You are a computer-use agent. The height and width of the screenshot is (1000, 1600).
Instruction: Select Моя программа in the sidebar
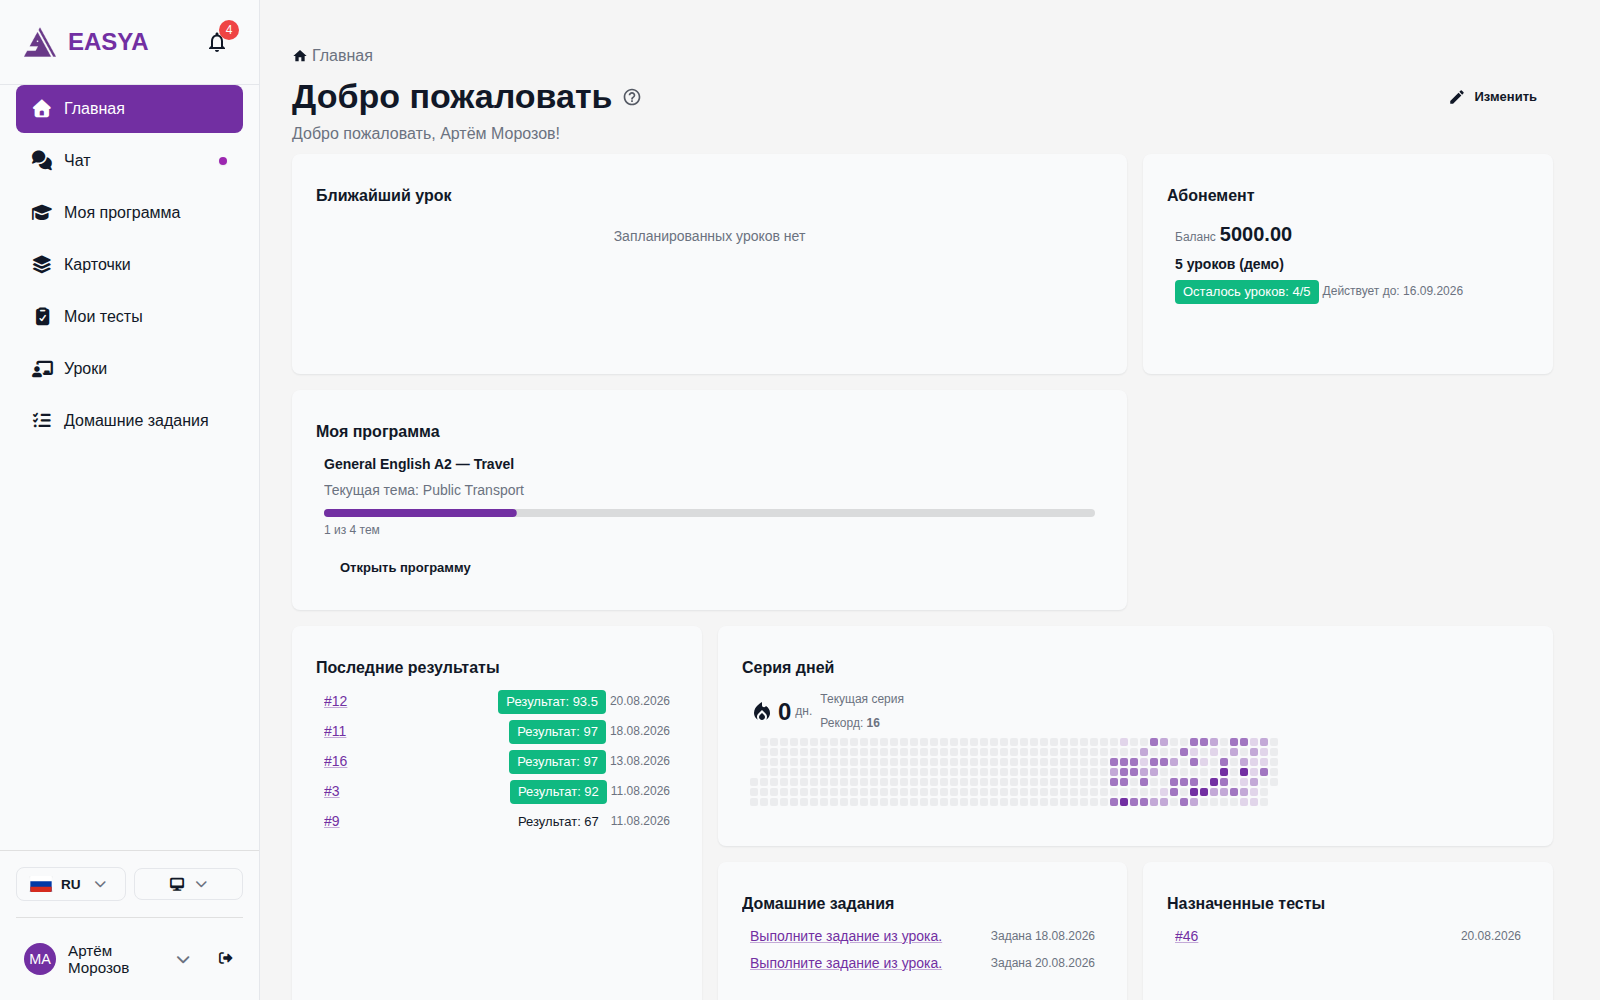129,213
